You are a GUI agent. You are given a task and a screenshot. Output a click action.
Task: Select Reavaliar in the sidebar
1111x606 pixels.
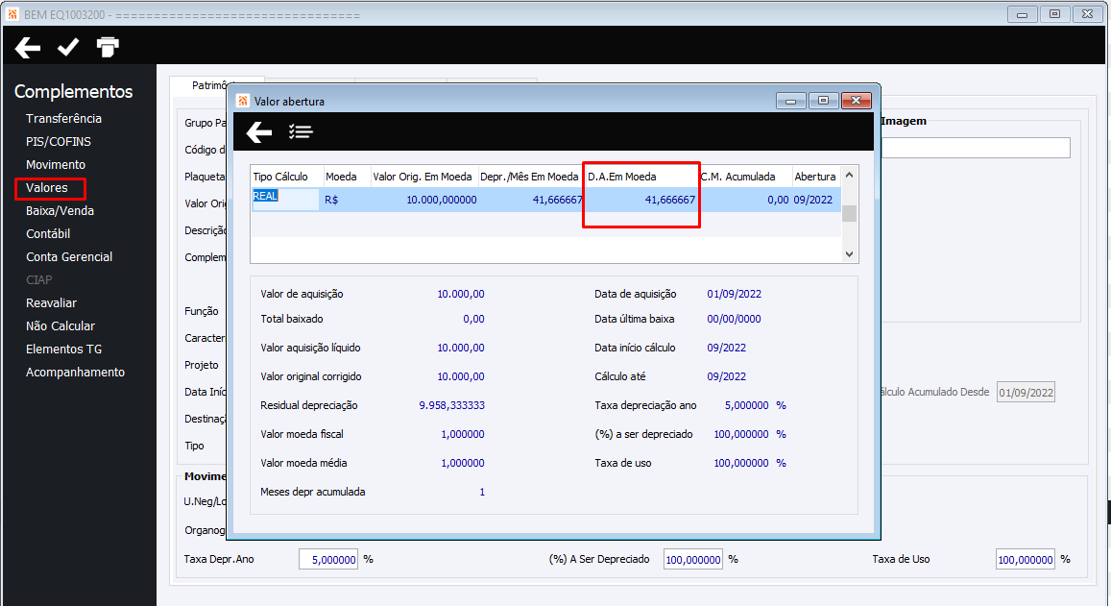click(x=51, y=303)
